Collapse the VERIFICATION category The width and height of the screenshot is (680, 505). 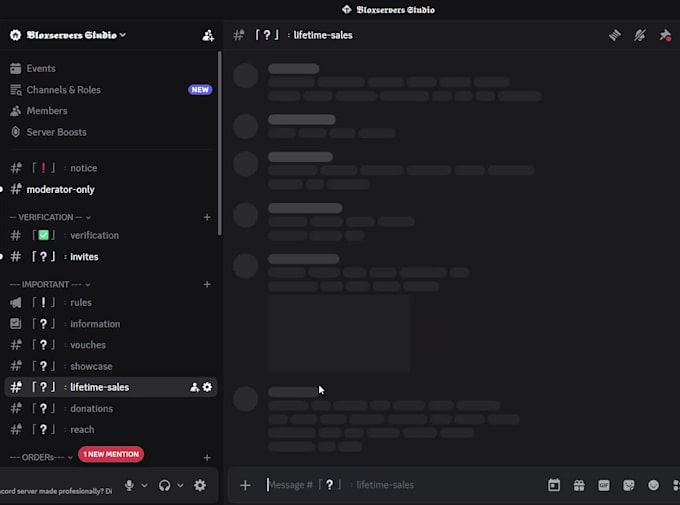pos(50,217)
